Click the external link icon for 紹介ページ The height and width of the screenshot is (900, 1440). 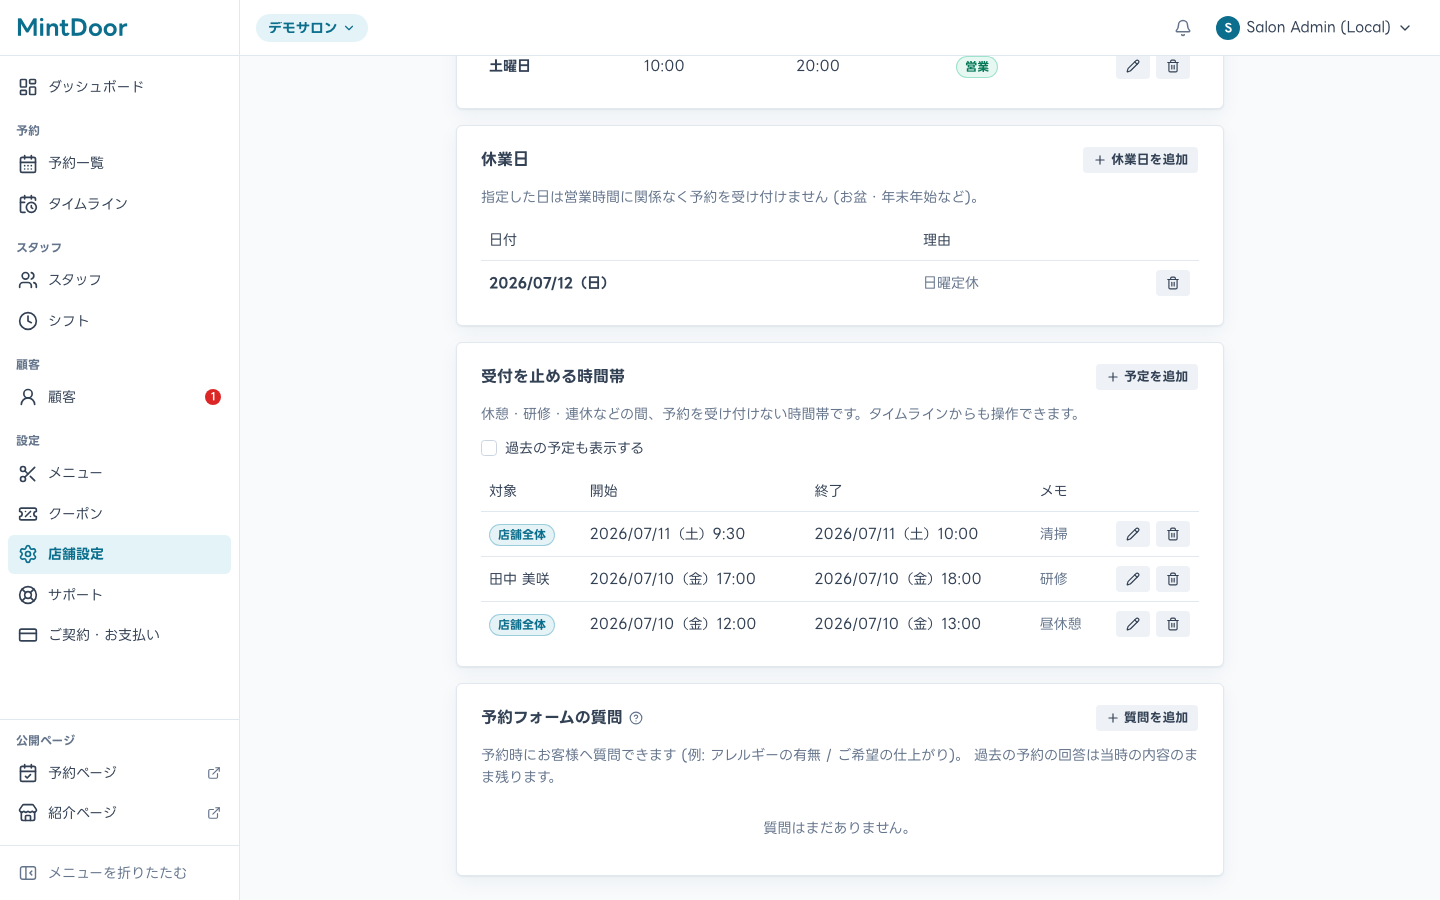(x=214, y=813)
